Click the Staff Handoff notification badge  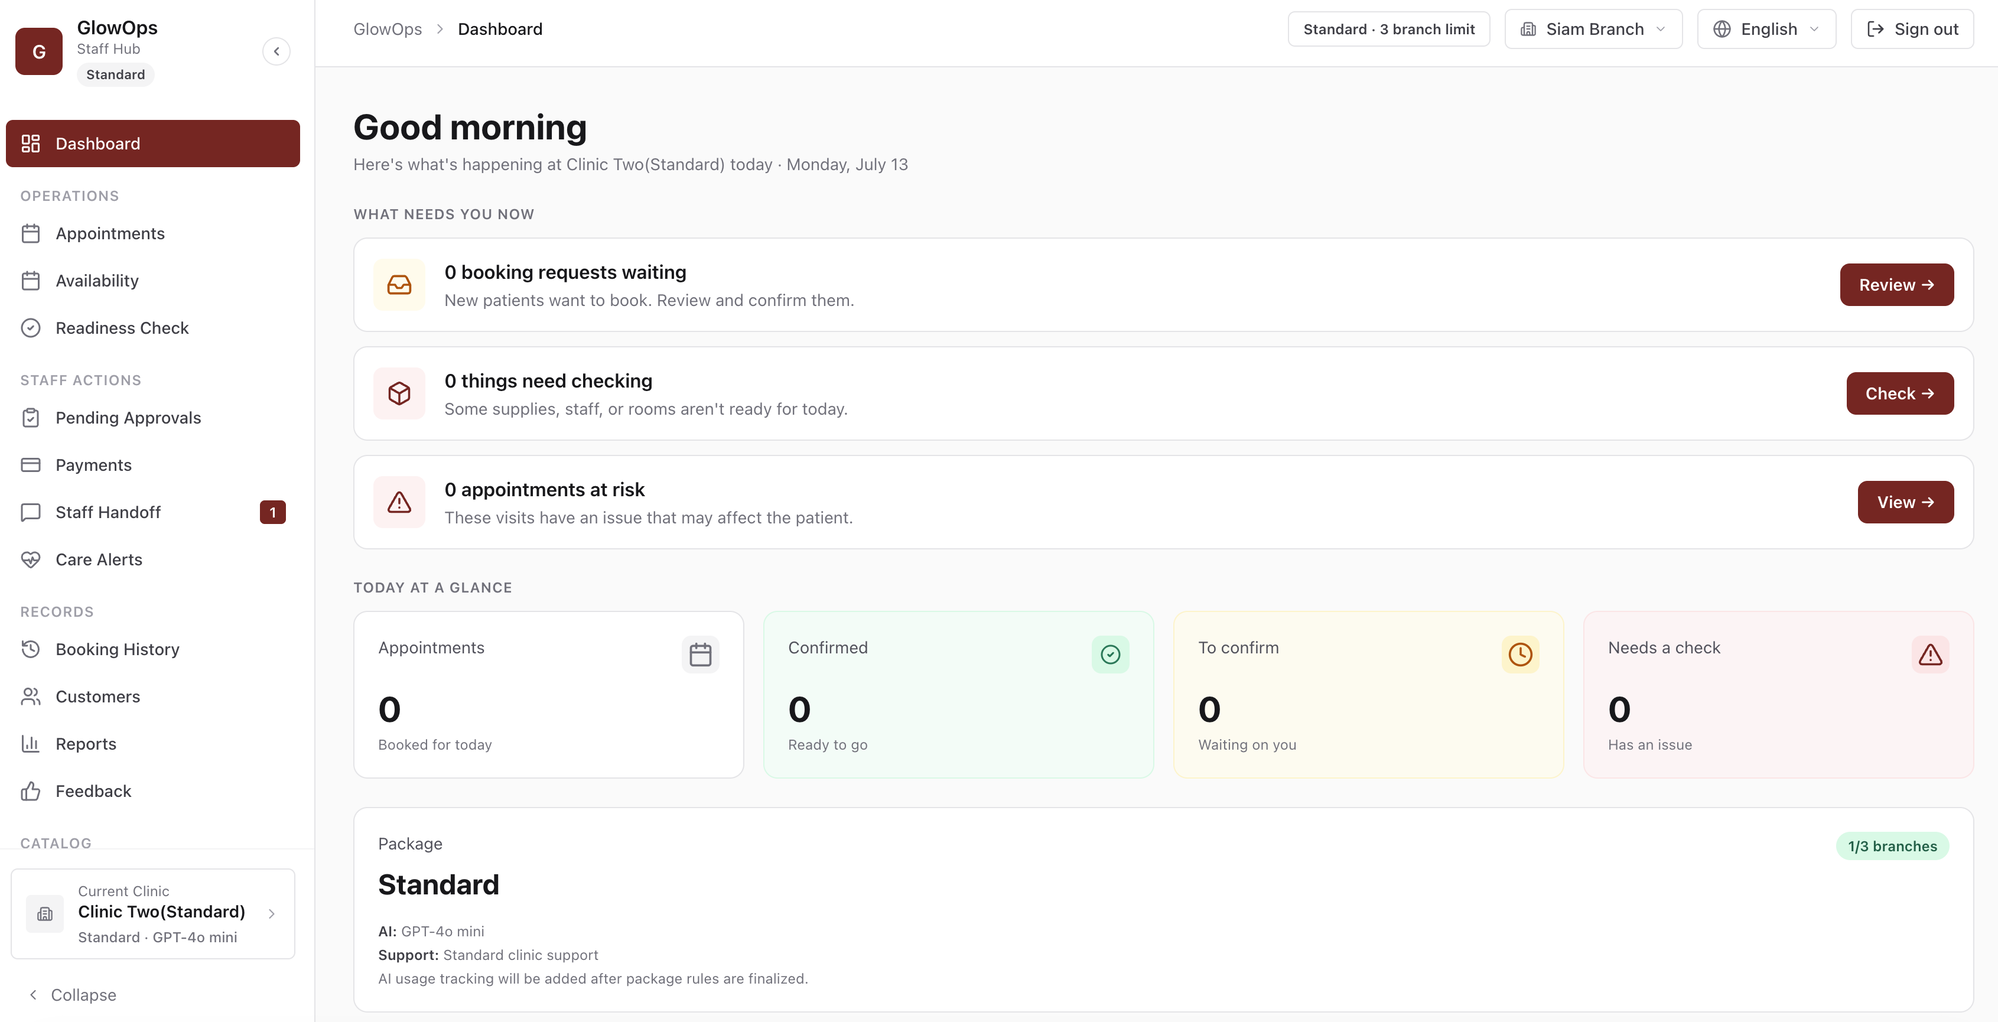pos(272,512)
